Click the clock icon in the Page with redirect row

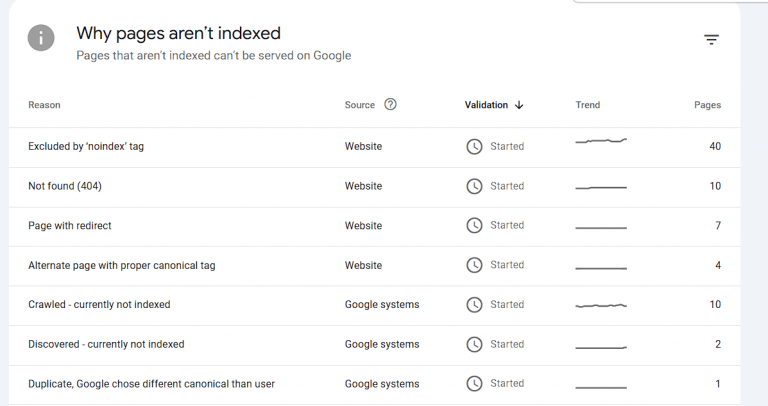[475, 226]
